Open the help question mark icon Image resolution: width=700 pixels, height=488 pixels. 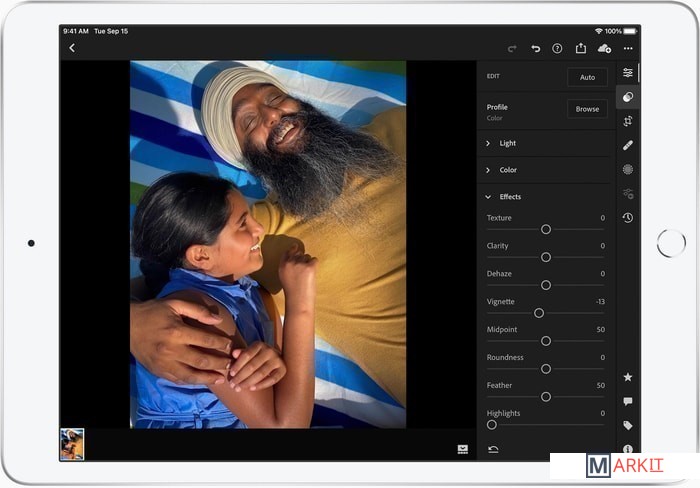[x=557, y=48]
